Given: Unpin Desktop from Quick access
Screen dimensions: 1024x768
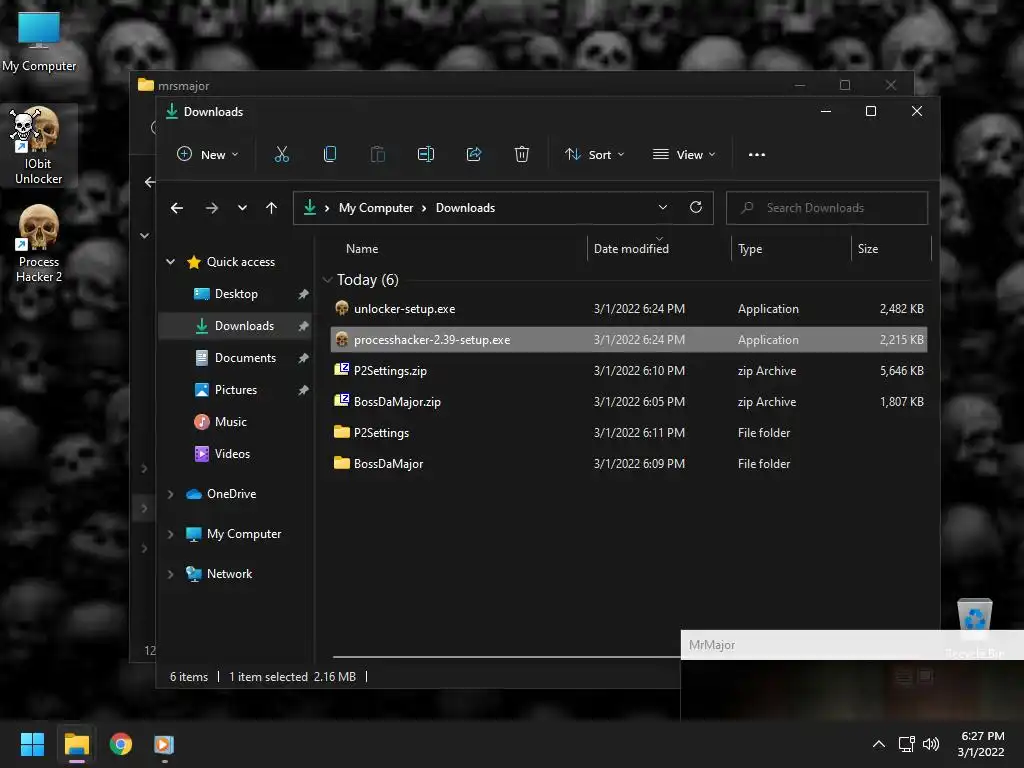Looking at the screenshot, I should pos(303,294).
